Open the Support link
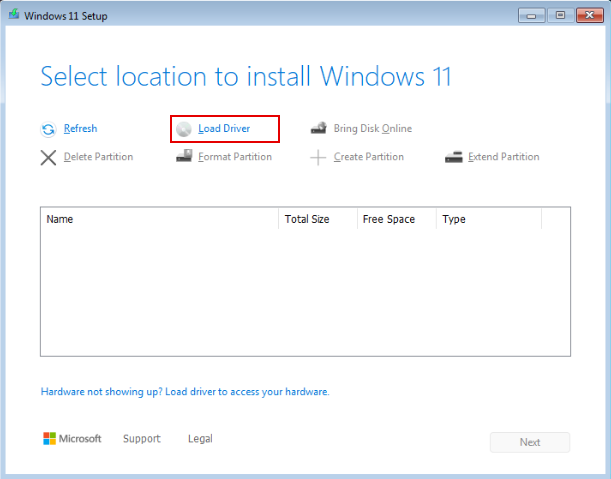 (141, 439)
